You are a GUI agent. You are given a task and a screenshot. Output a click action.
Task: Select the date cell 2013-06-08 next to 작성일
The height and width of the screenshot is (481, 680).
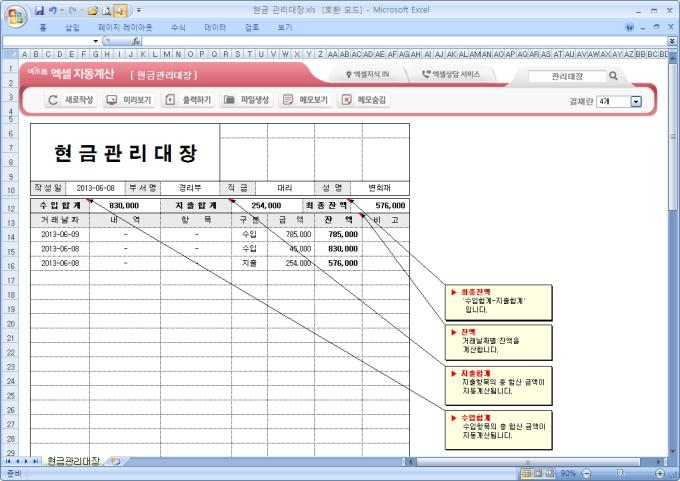click(95, 188)
